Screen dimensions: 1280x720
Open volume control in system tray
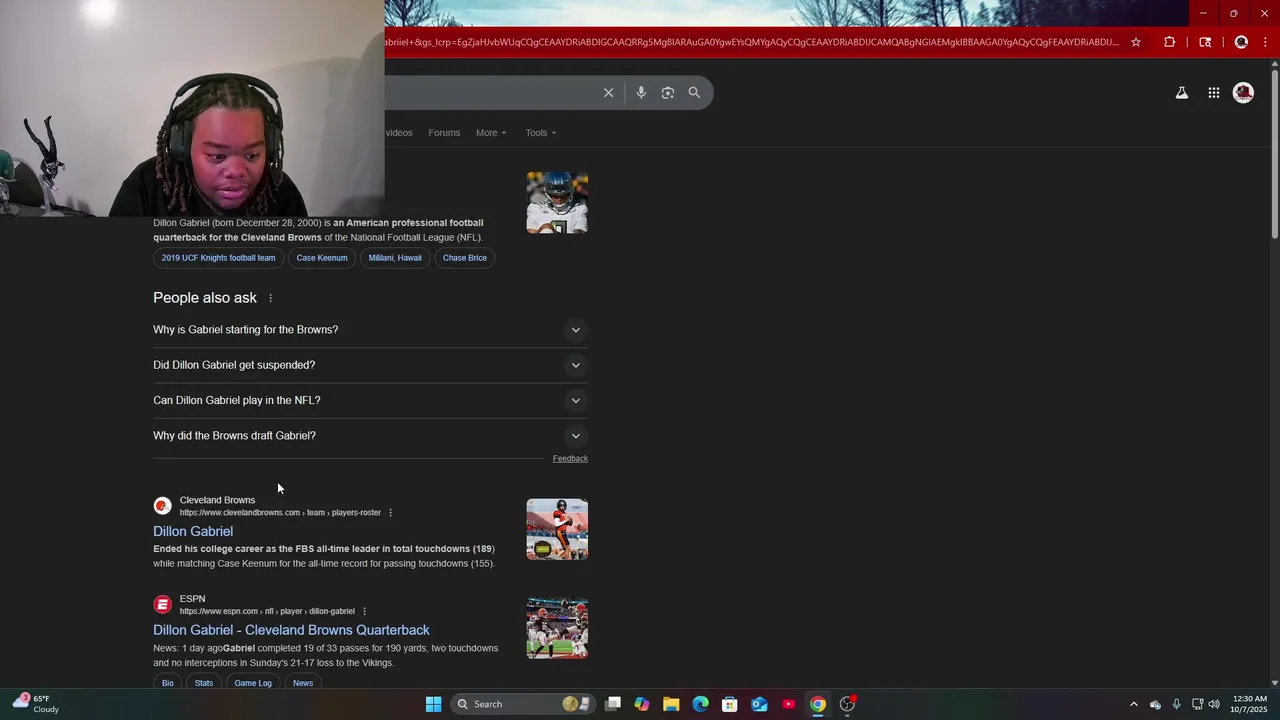tap(1213, 704)
